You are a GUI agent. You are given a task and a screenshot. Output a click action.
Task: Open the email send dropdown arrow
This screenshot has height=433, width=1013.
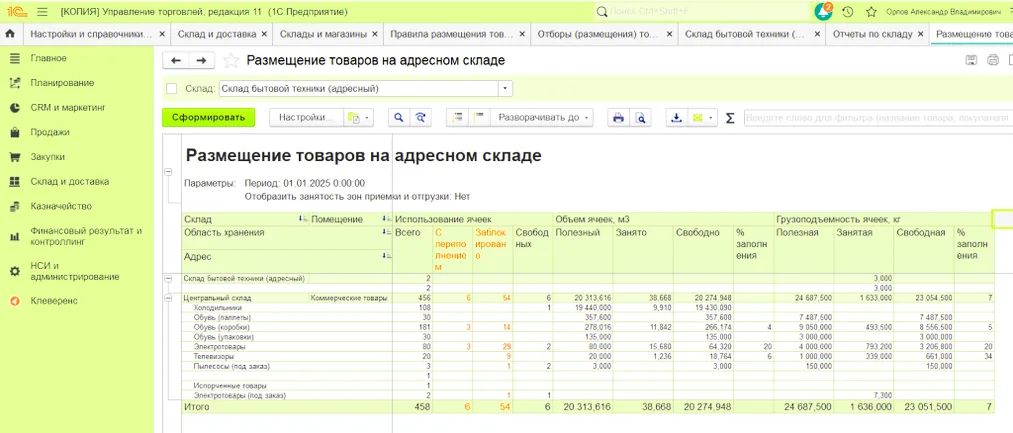point(711,118)
